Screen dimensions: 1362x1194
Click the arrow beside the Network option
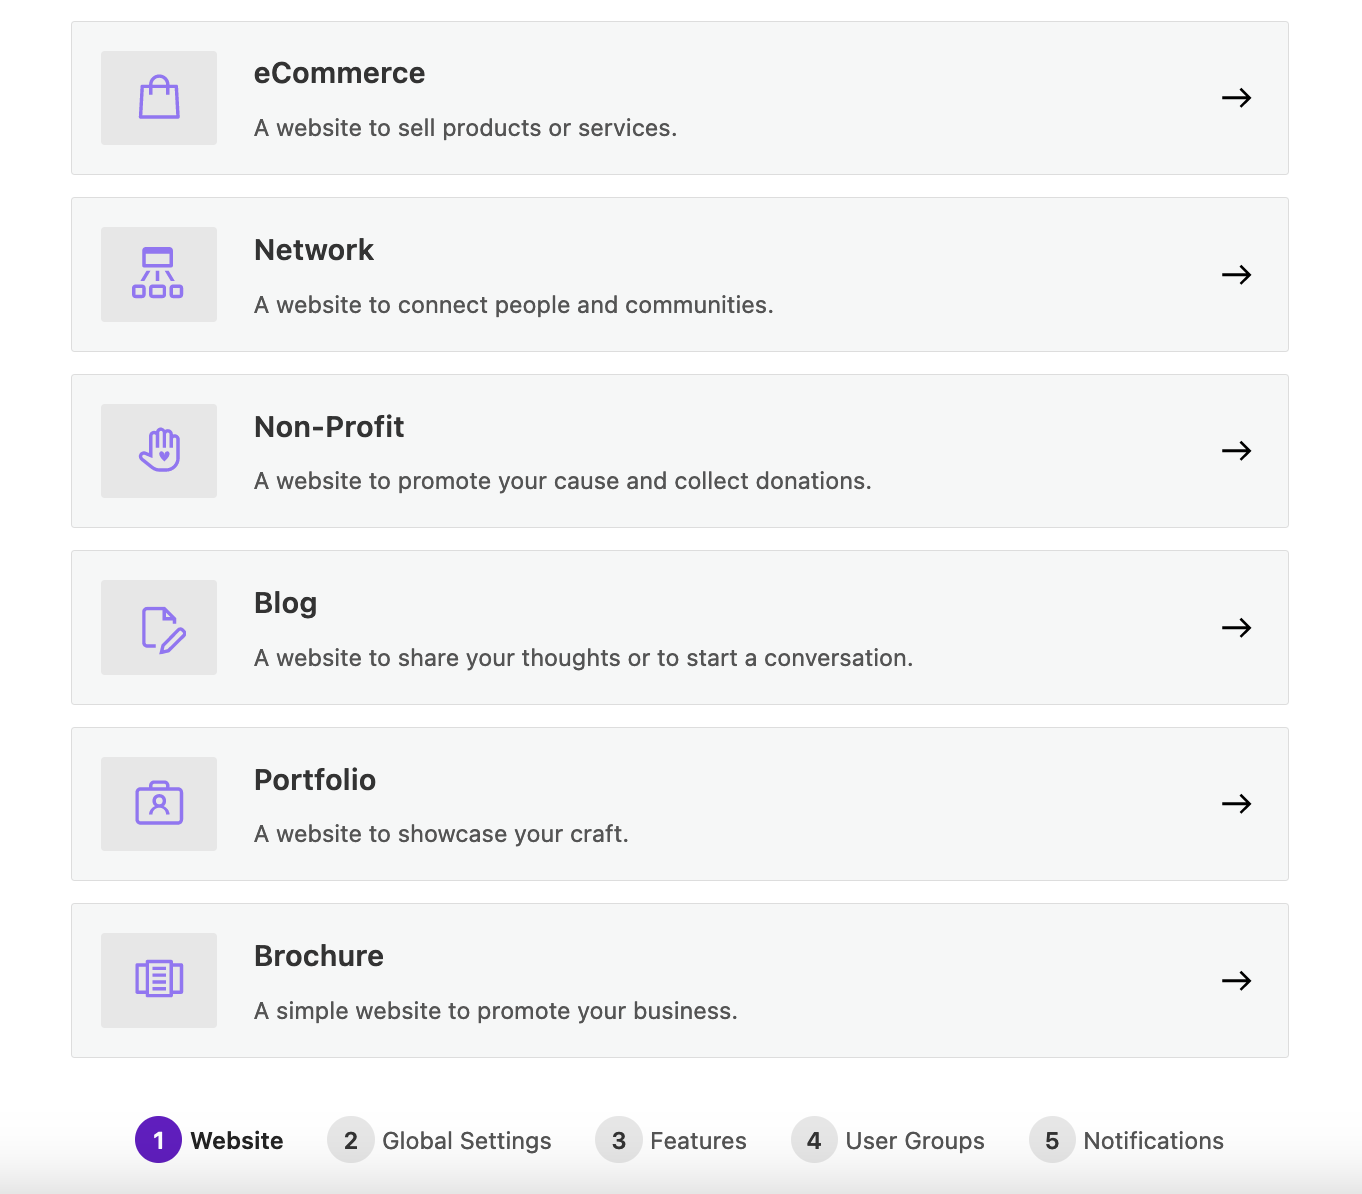tap(1237, 274)
